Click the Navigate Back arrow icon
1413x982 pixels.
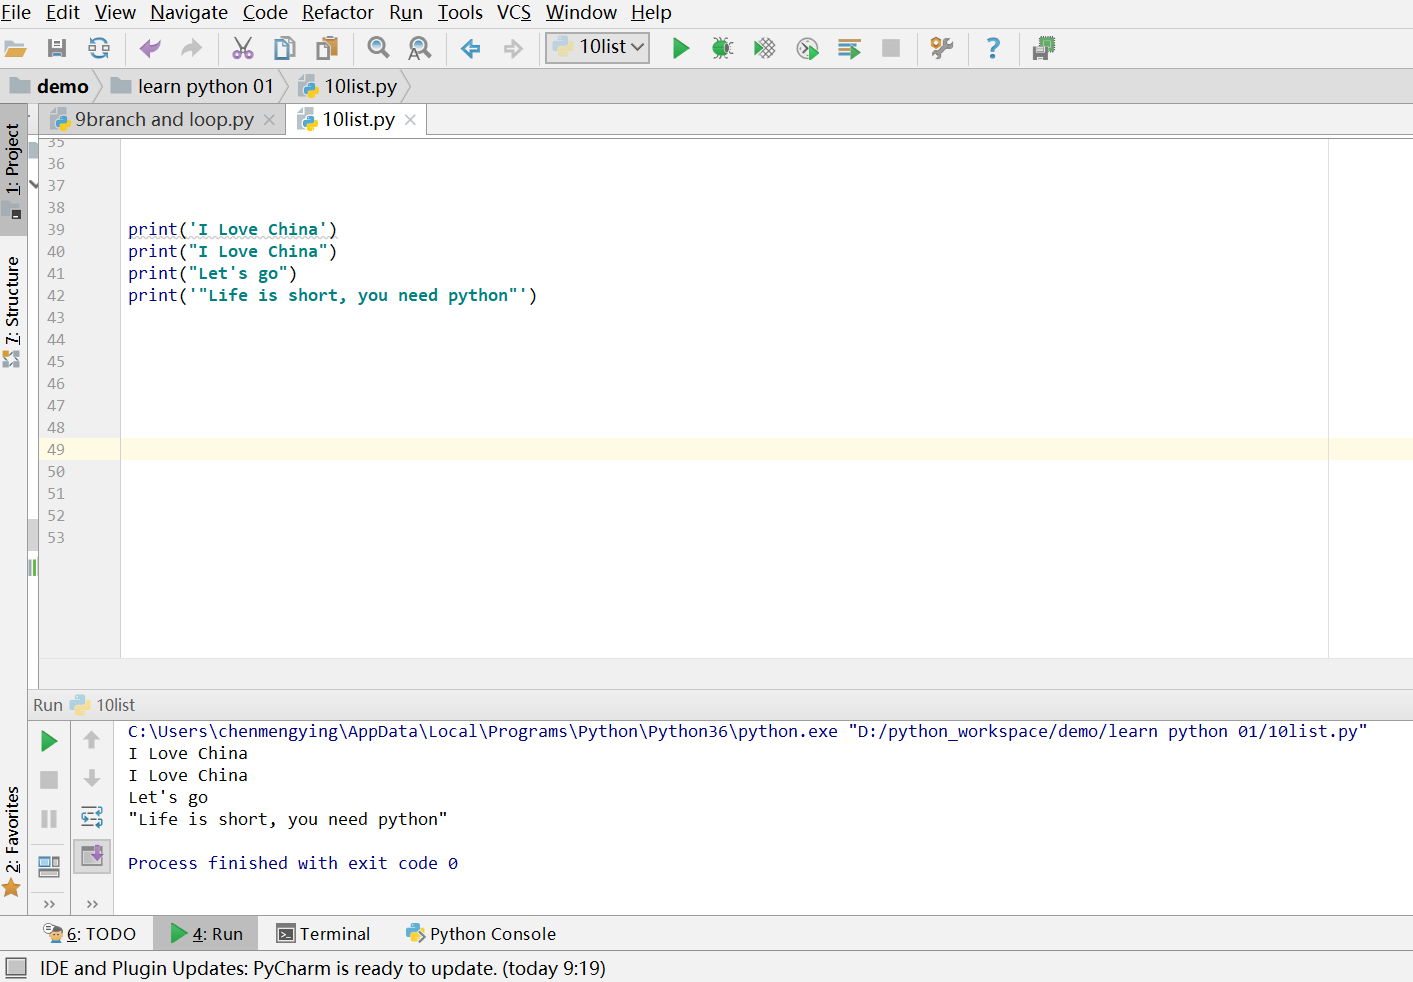click(471, 48)
